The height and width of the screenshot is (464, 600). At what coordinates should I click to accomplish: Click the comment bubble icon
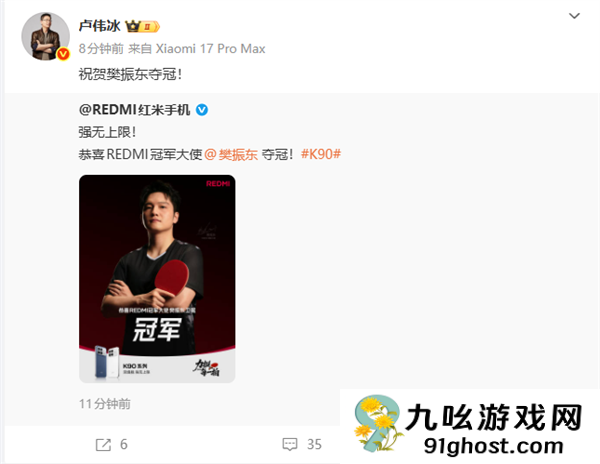(290, 444)
